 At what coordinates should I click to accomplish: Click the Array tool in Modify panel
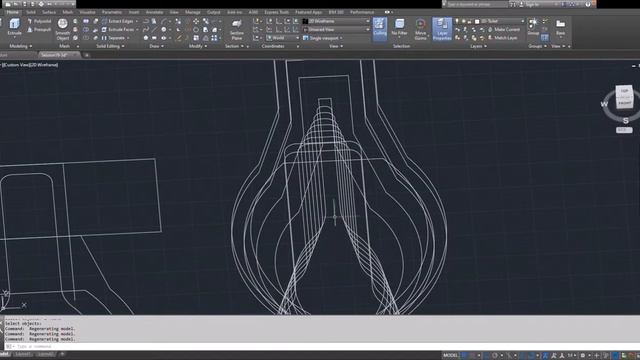[x=214, y=38]
